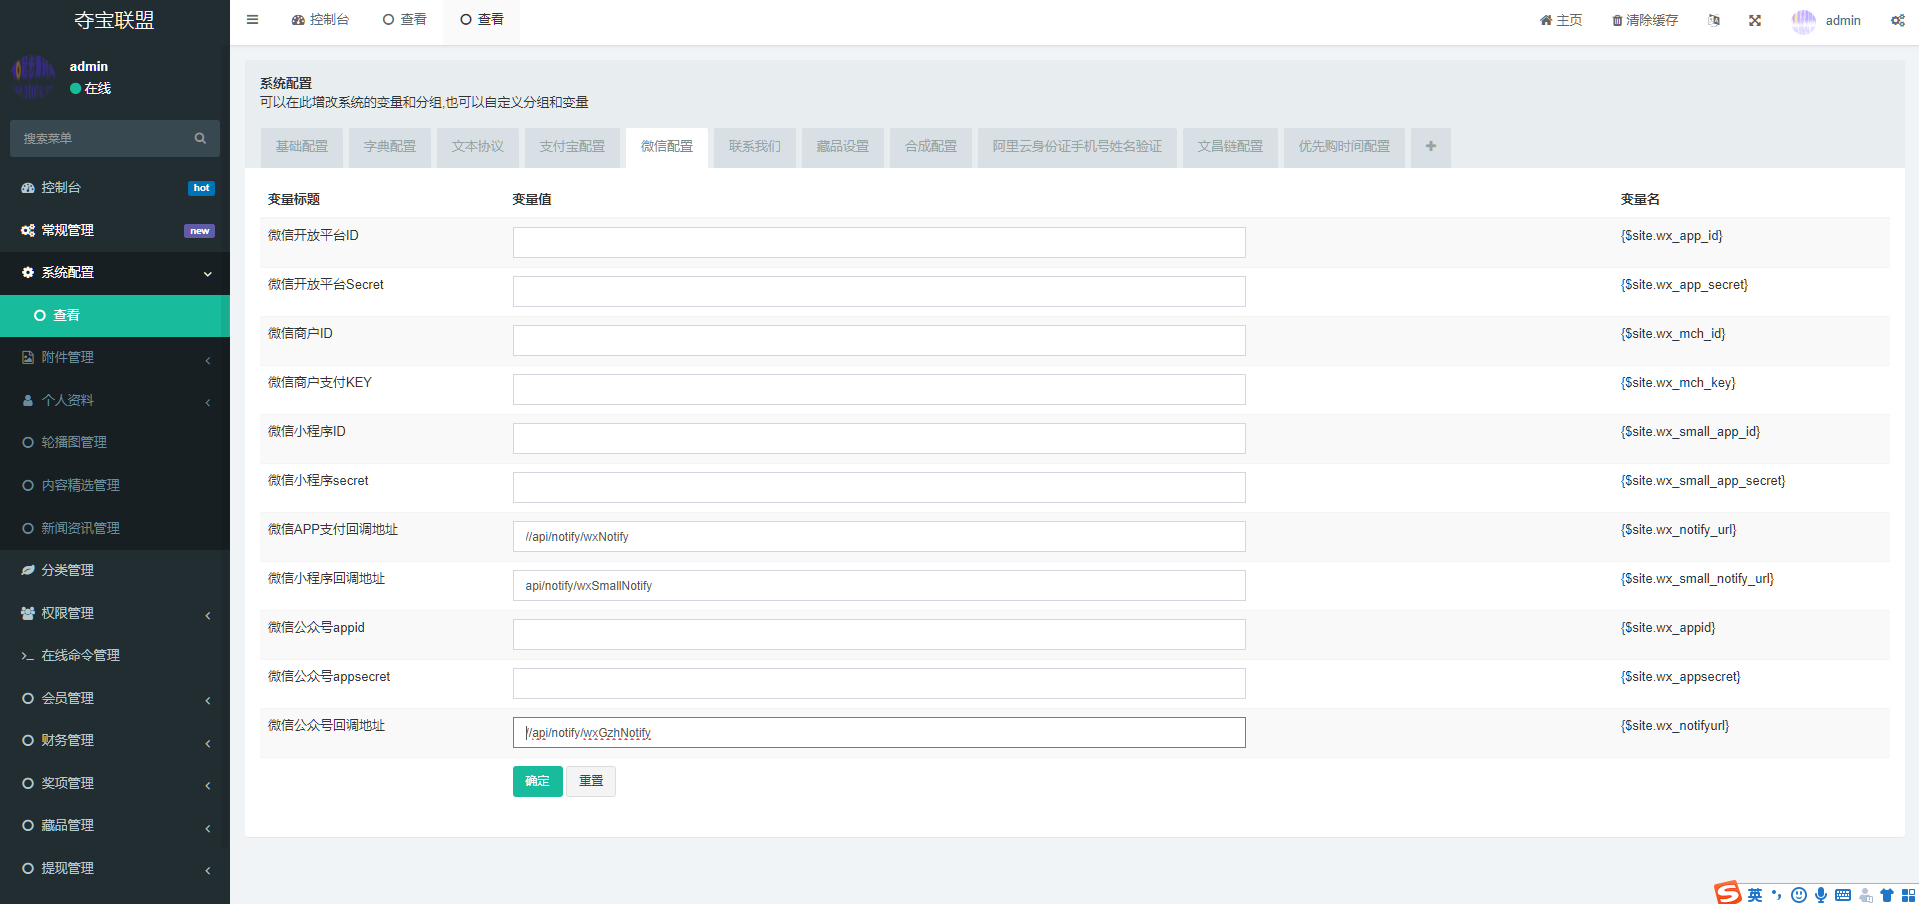
Task: Open settings gears icon at top right
Action: [x=1897, y=20]
